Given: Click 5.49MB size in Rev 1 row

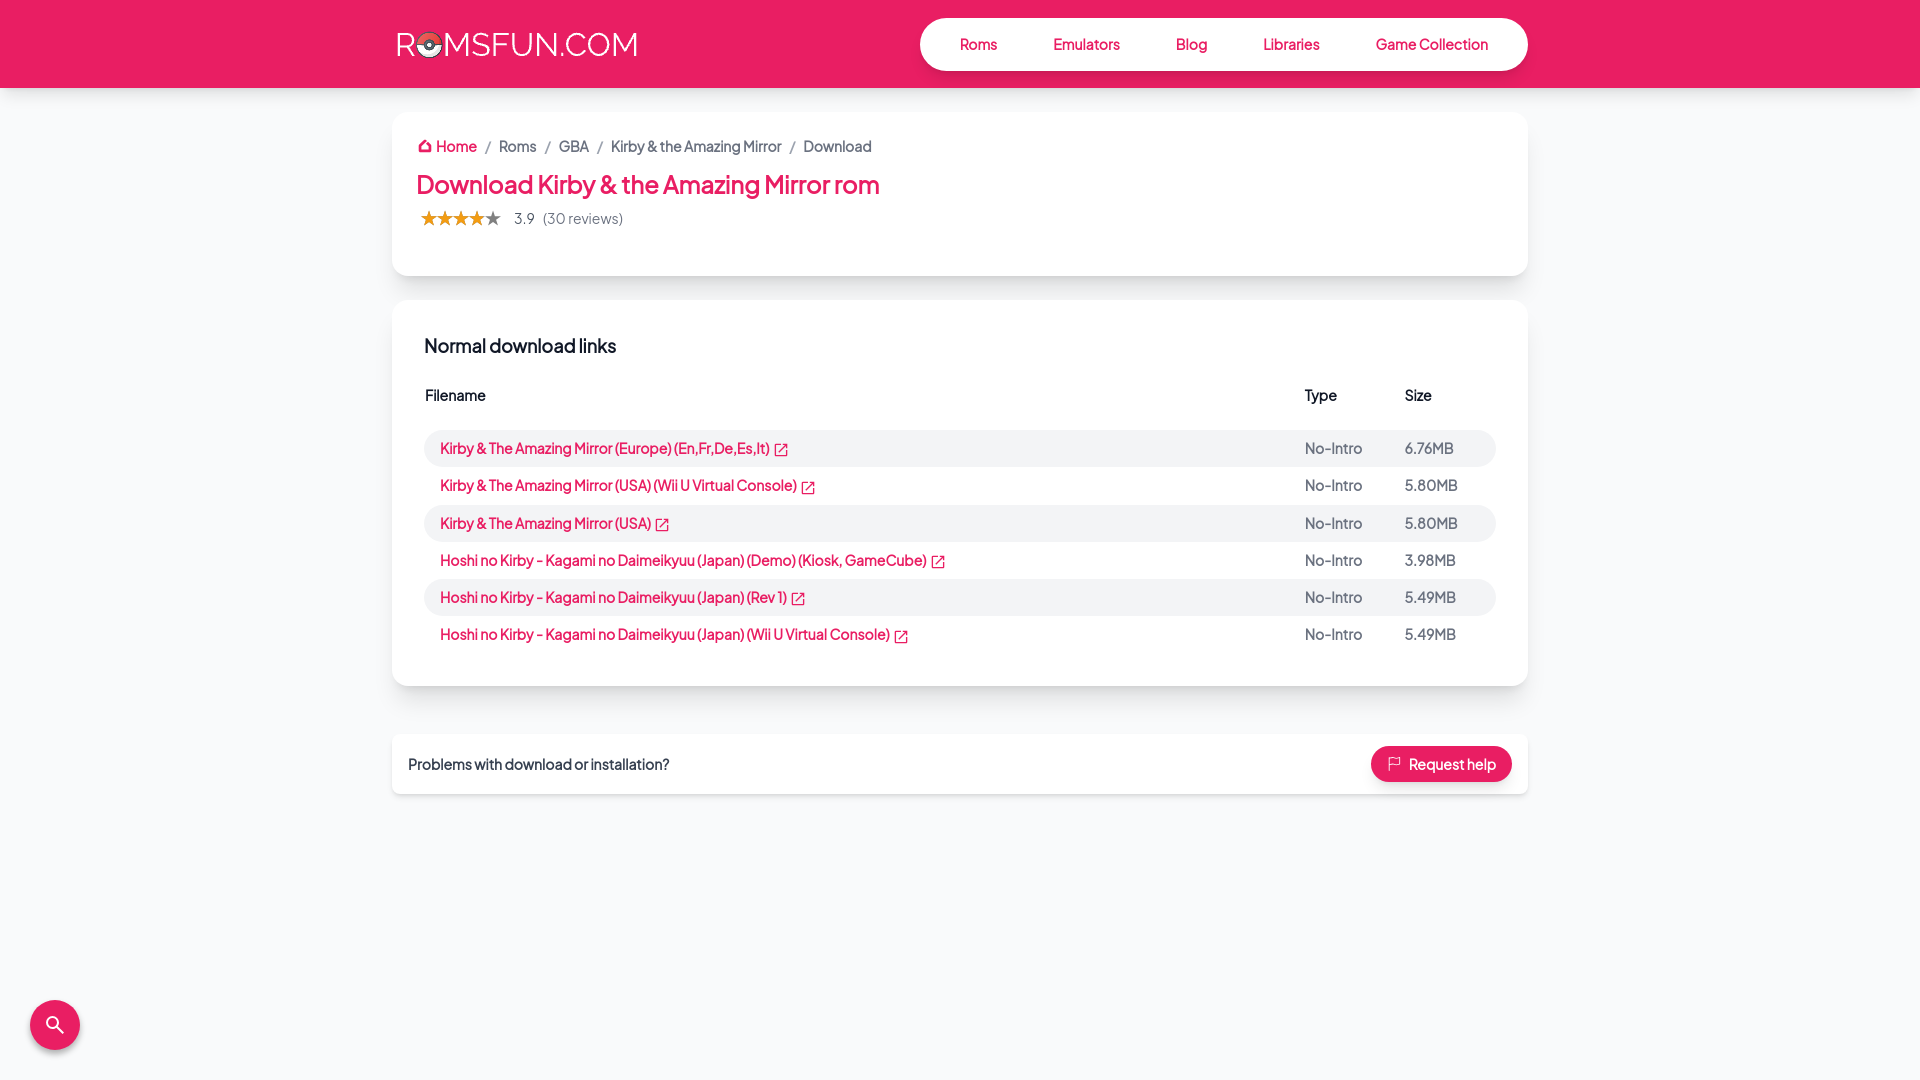Looking at the screenshot, I should coord(1429,597).
